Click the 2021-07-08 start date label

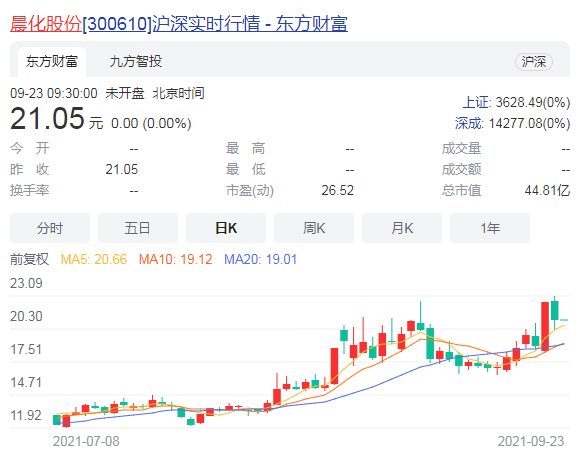tap(86, 441)
